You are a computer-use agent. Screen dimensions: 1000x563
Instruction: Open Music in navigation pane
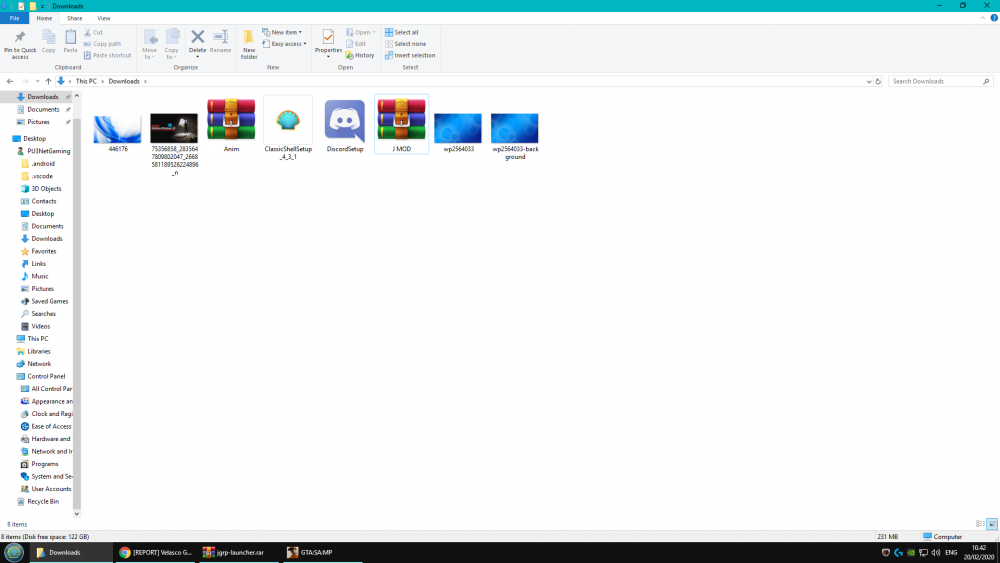coord(40,276)
